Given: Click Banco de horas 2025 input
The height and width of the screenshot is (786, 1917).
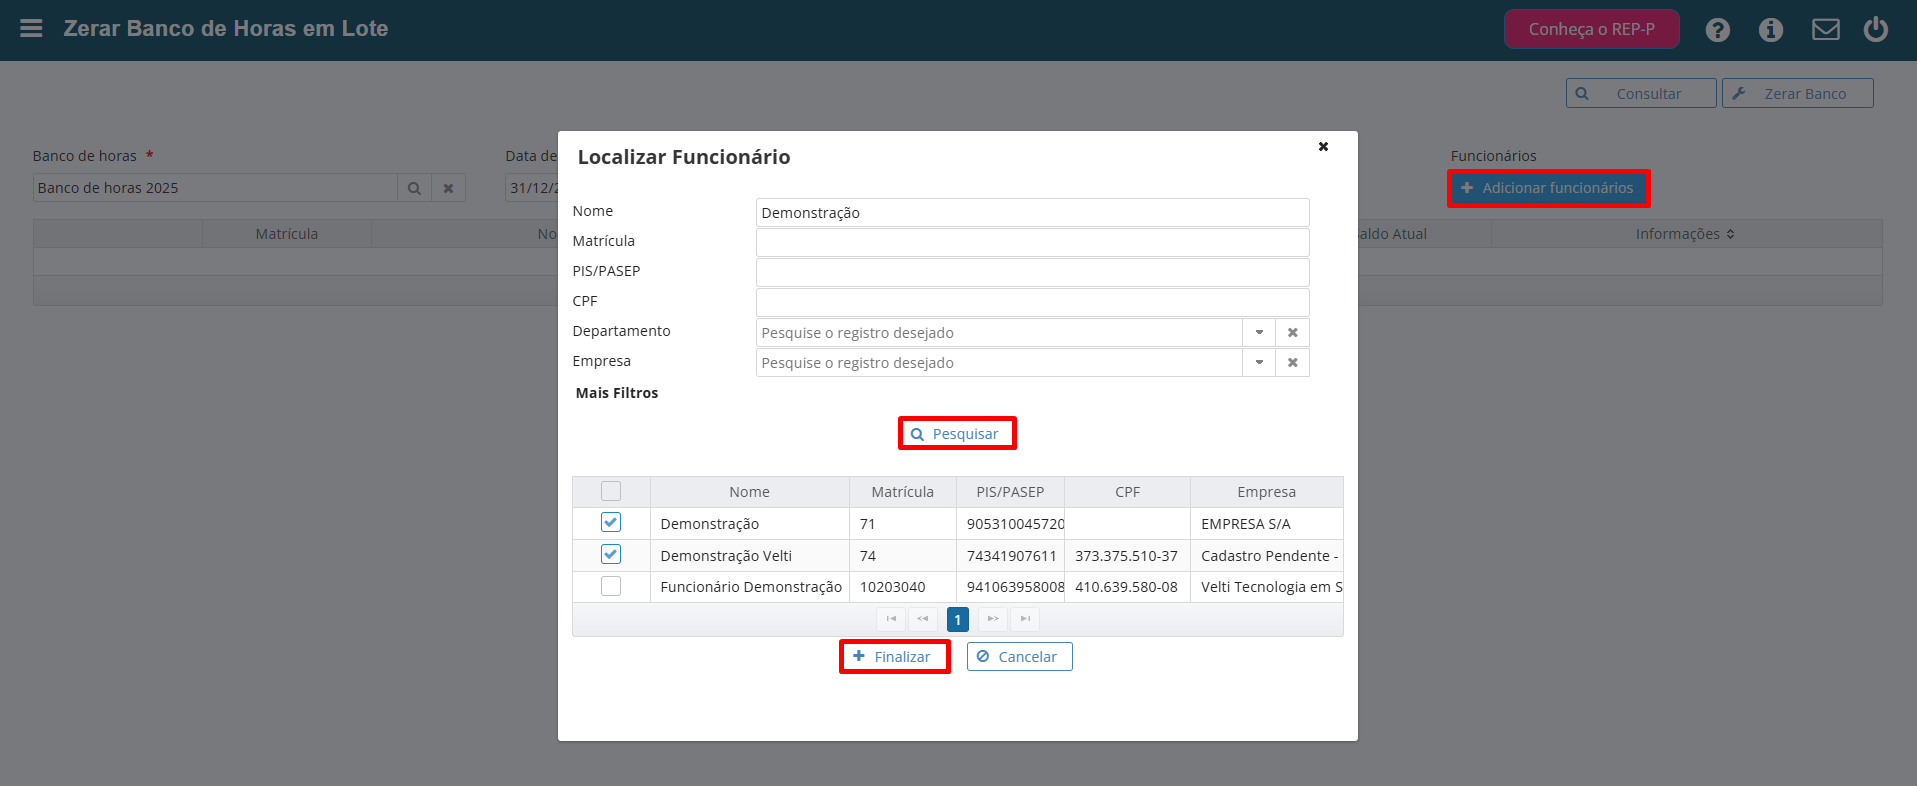Looking at the screenshot, I should click(215, 188).
